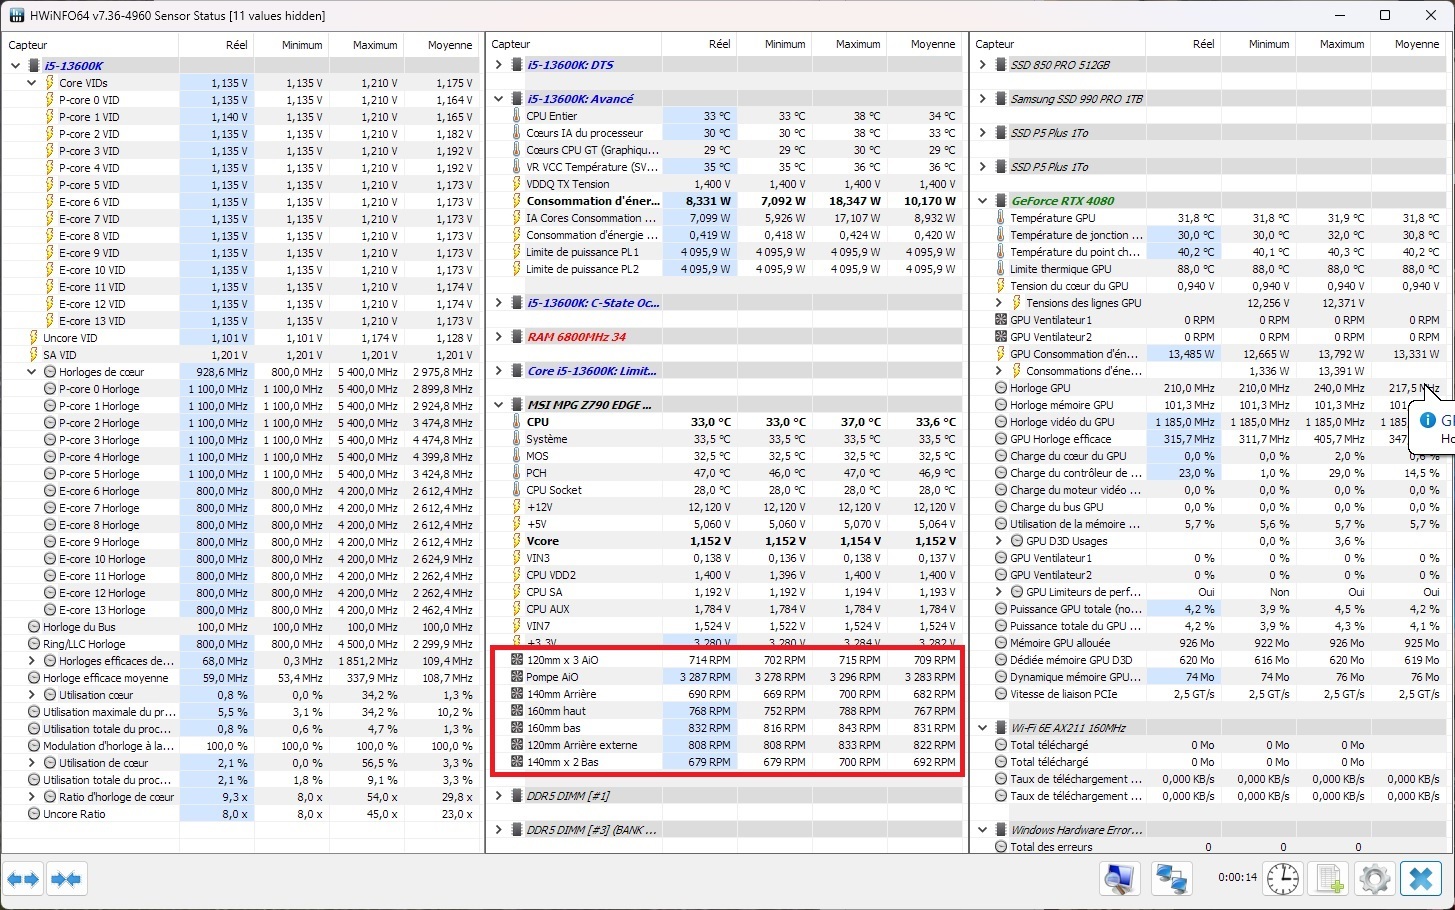Screen dimensions: 1455x910
Task: Collapse the Core VIDs tree node
Action: click(31, 83)
